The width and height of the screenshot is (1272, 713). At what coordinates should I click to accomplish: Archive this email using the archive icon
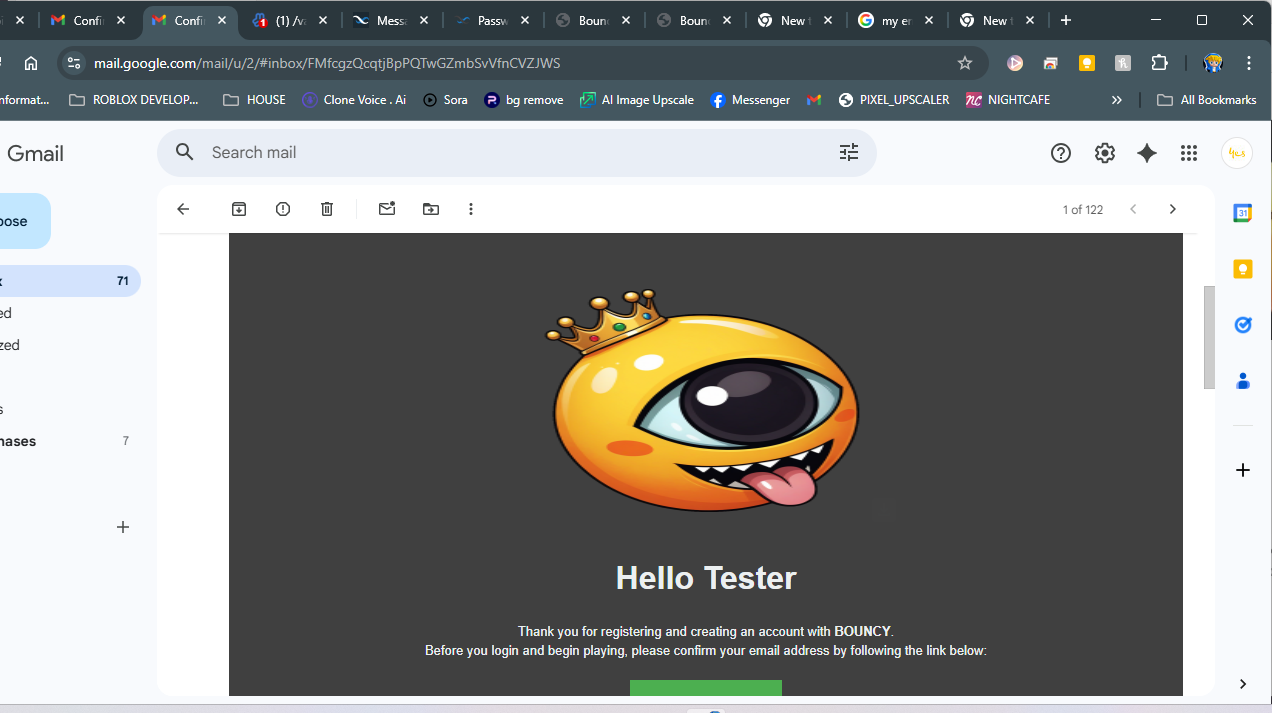[239, 209]
